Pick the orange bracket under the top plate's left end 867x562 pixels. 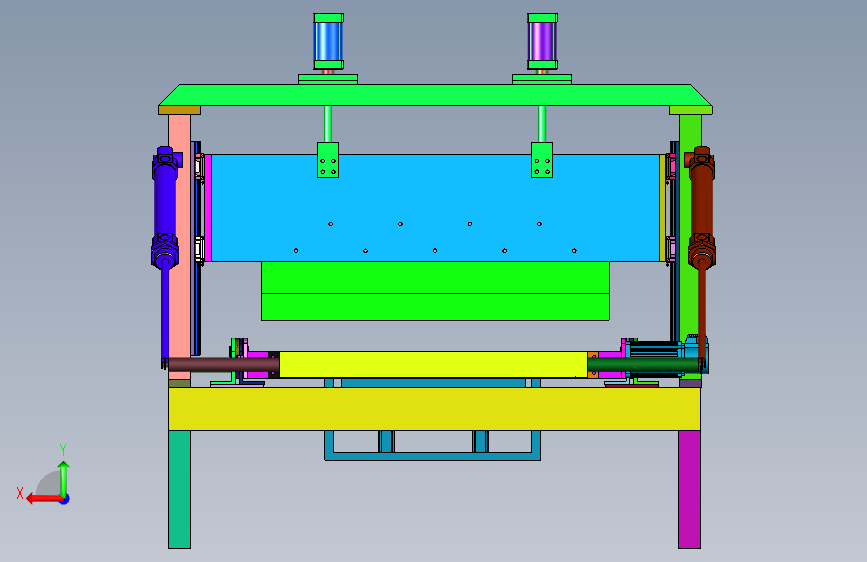pos(179,110)
